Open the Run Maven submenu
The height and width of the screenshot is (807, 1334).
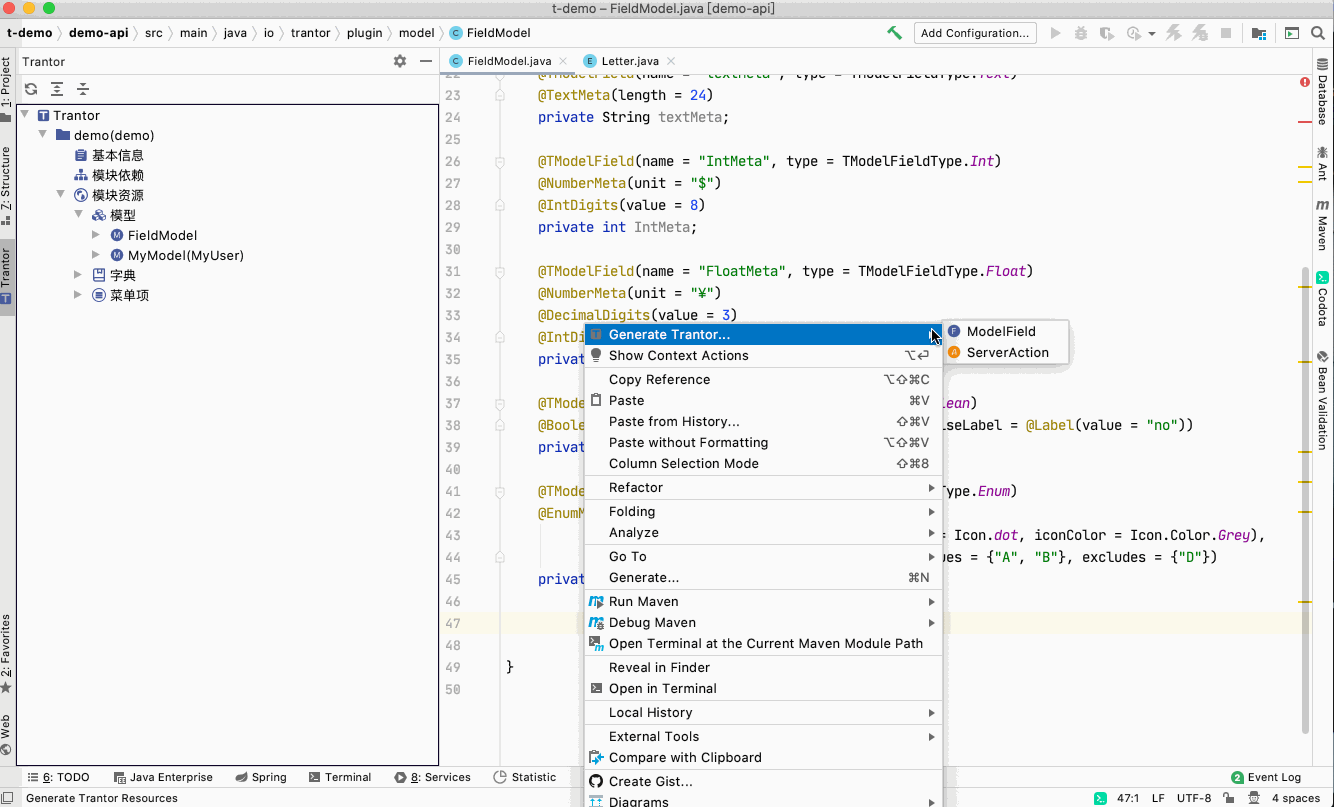[x=763, y=601]
